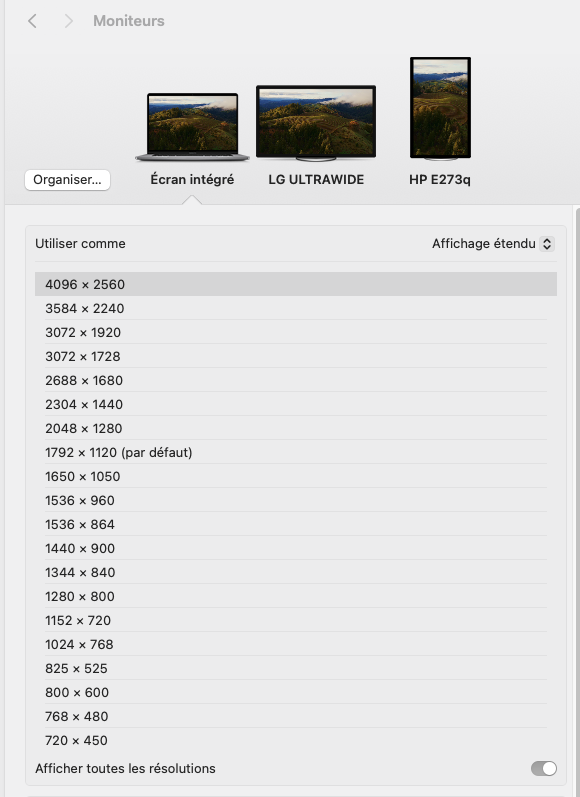580x797 pixels.
Task: Choose 720 × 450 resolution
Action: (296, 740)
